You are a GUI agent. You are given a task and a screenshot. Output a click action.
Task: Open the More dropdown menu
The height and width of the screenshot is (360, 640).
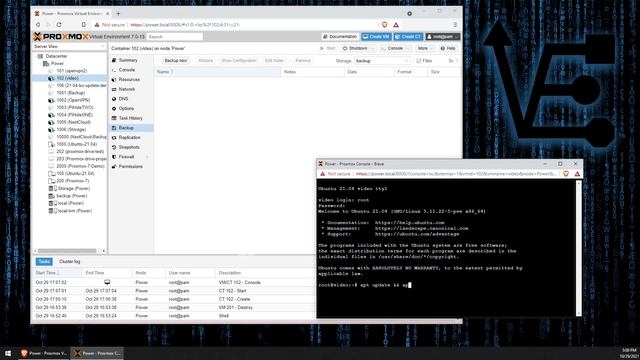pyautogui.click(x=425, y=48)
